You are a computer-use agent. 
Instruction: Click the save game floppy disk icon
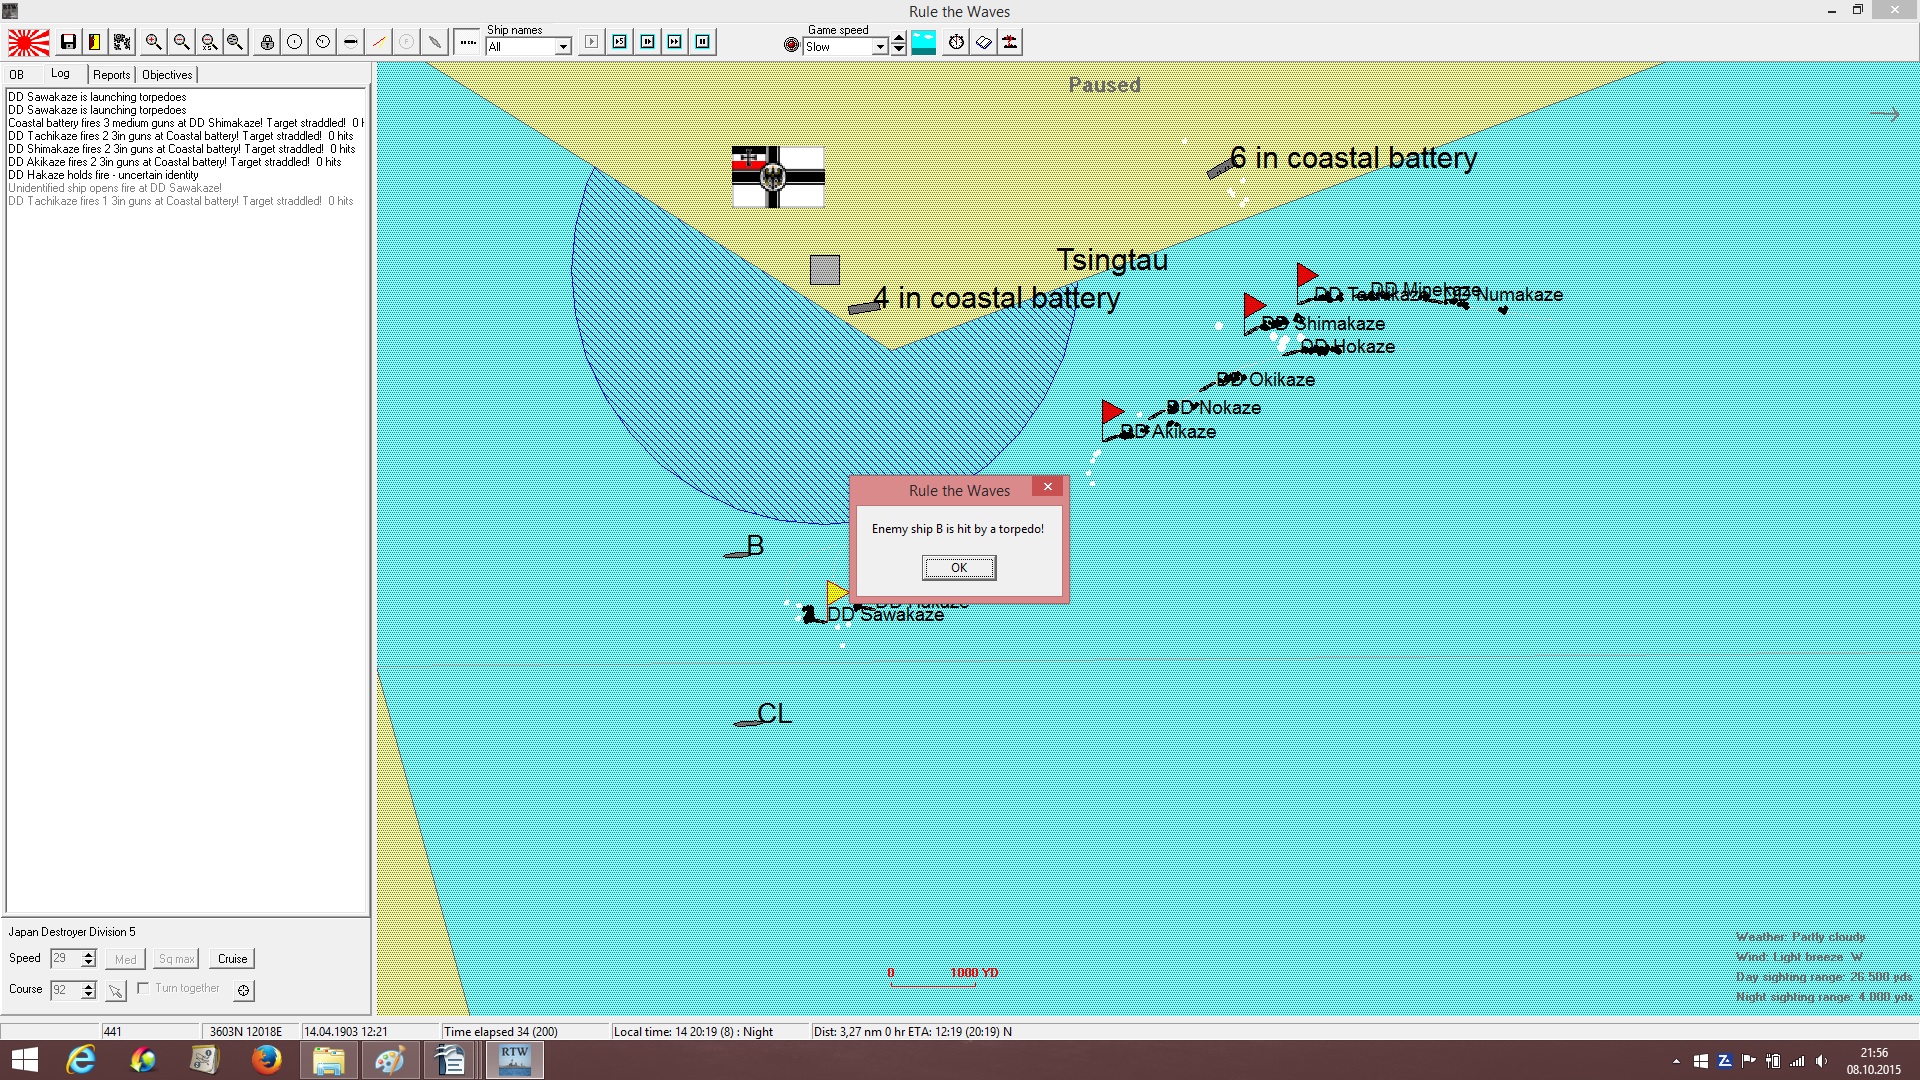(68, 42)
